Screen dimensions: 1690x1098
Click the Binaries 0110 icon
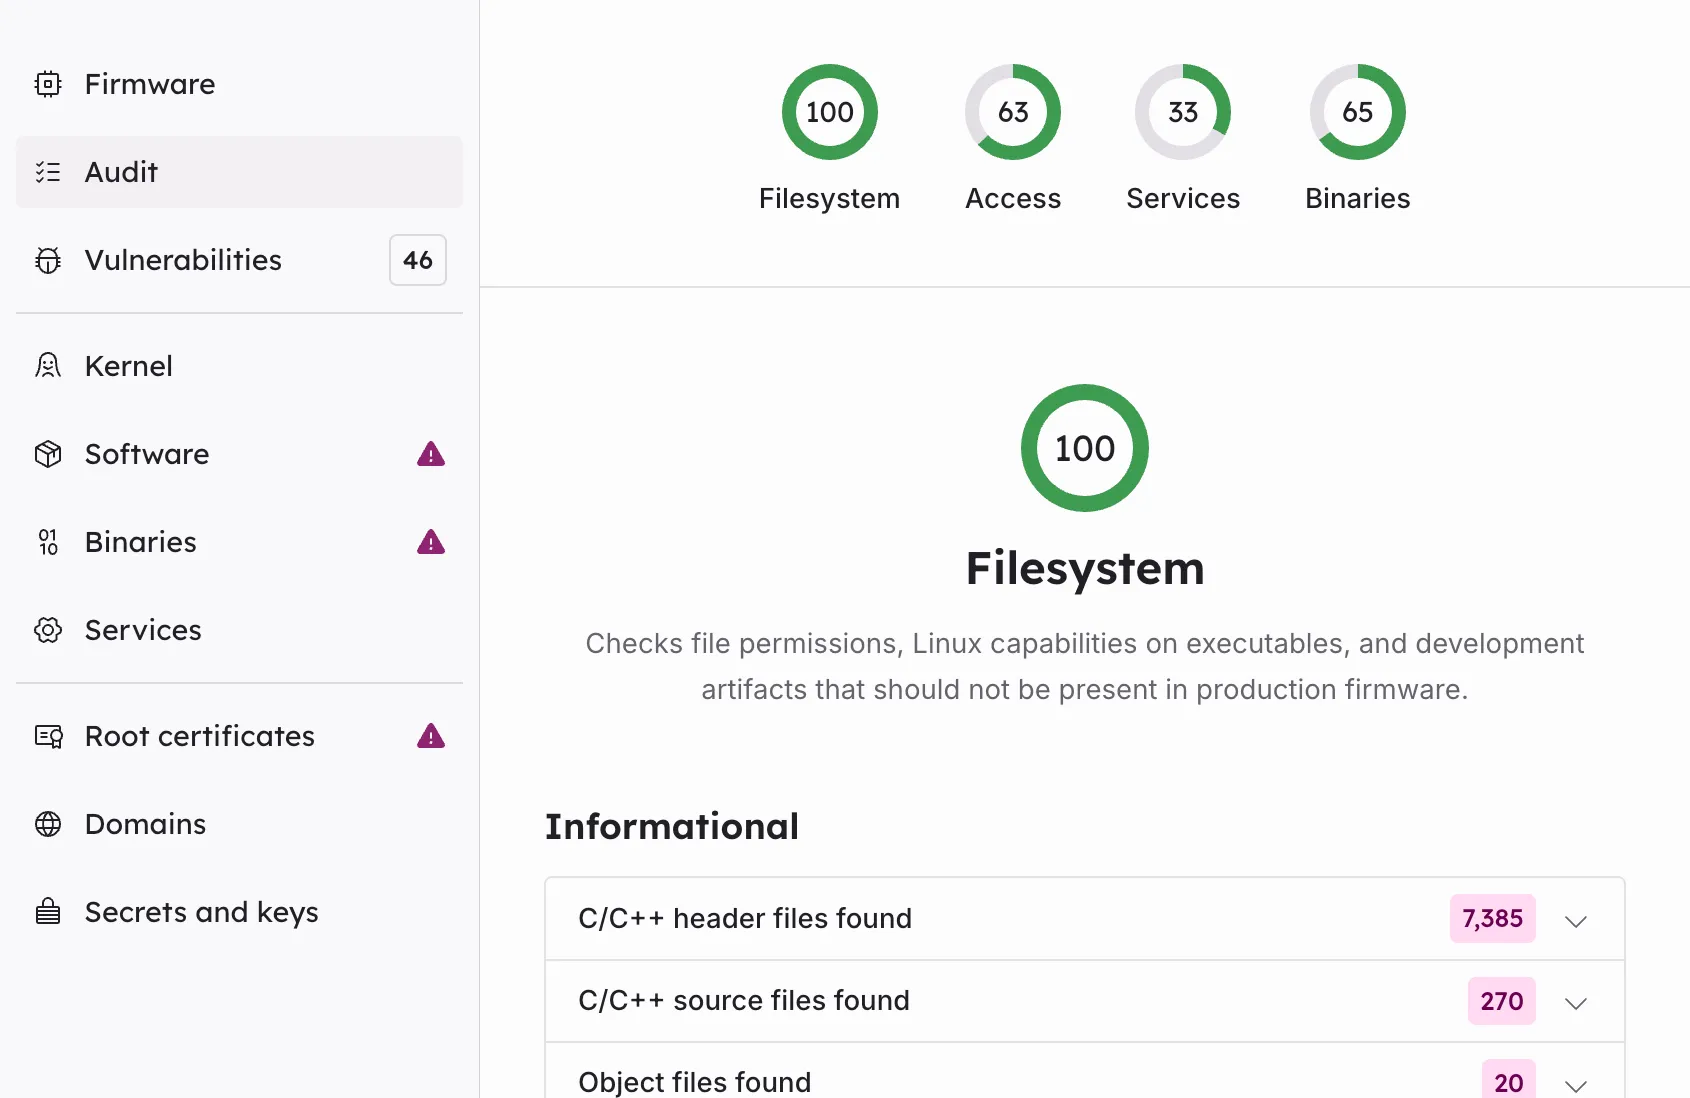(48, 542)
